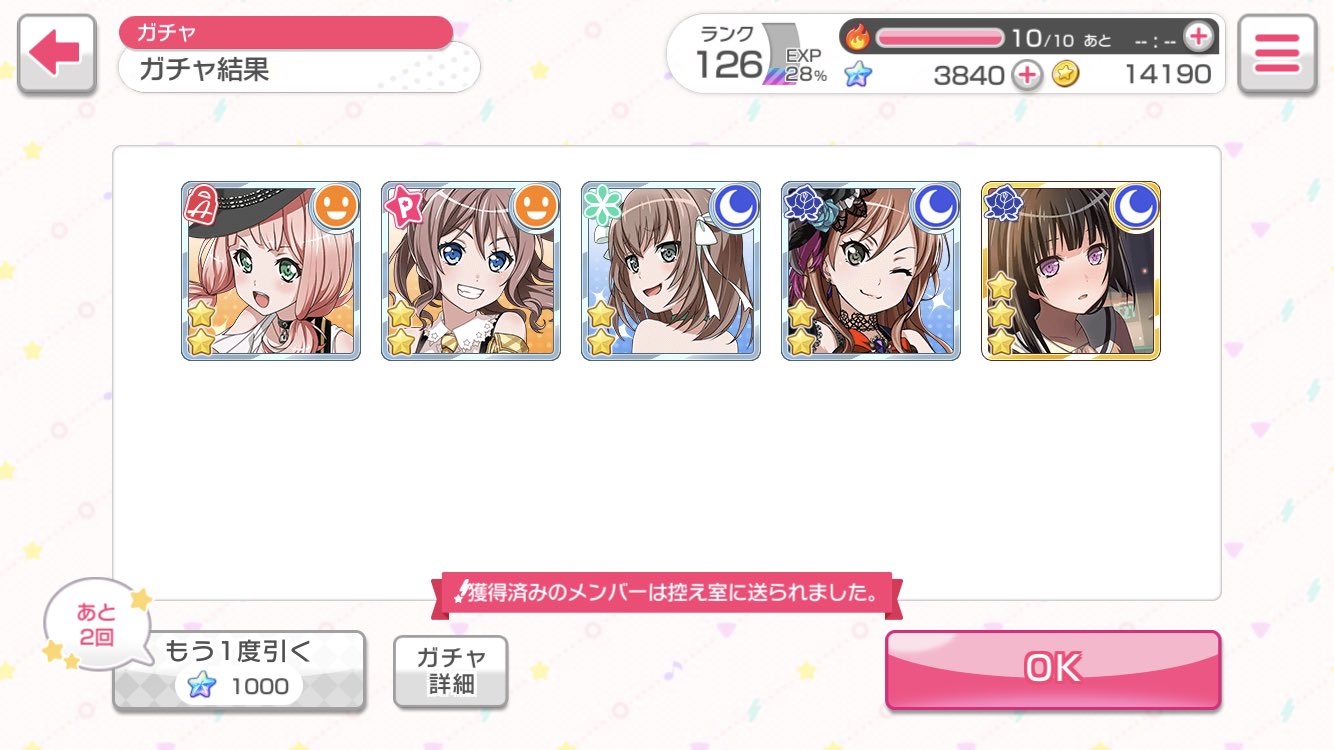Tap the blue star gem icon
The width and height of the screenshot is (1334, 750).
pos(857,74)
